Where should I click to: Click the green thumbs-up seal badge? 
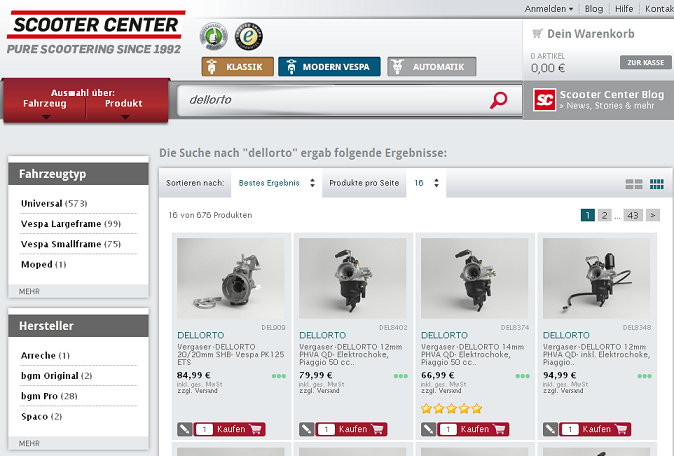click(x=214, y=37)
